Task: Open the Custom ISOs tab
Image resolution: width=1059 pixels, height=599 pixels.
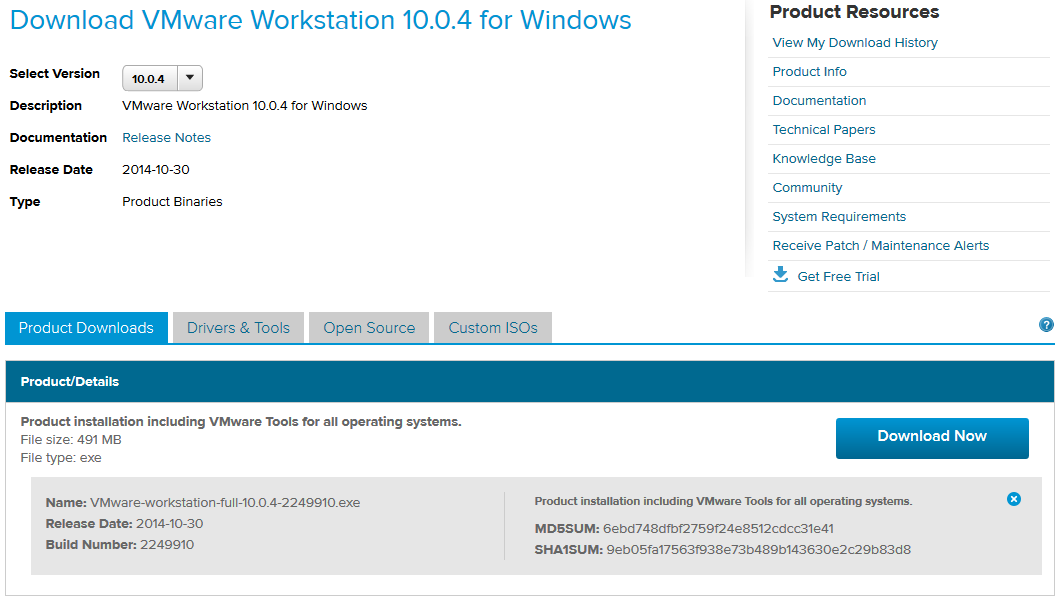Action: tap(493, 328)
